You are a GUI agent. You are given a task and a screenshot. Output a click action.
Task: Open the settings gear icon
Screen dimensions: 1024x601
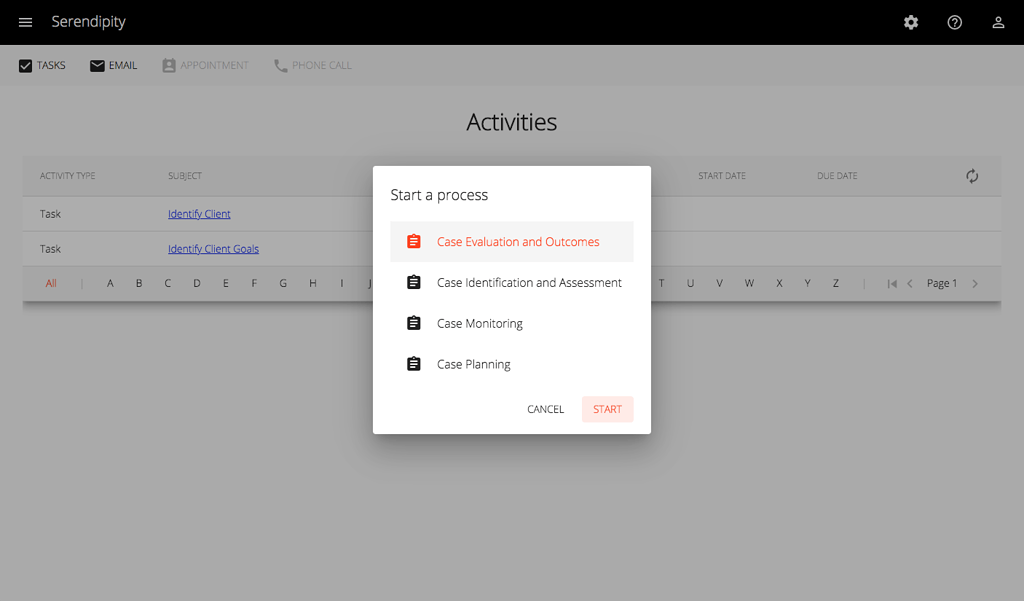pos(910,21)
